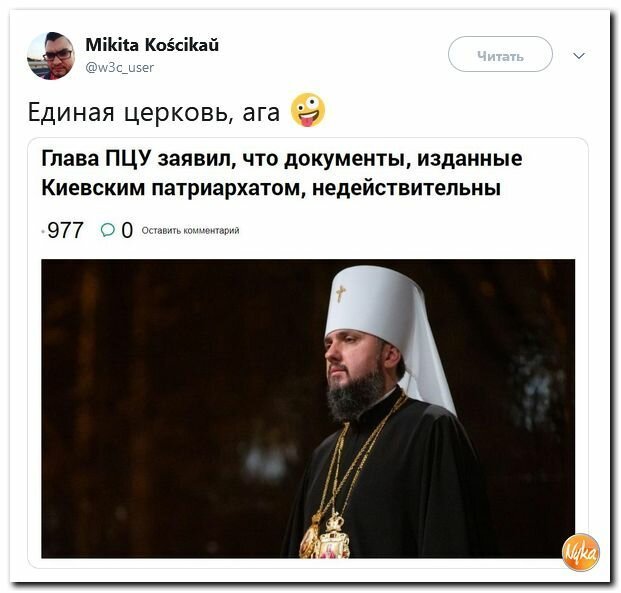Click the small dot before 977
The width and height of the screenshot is (621, 593).
pos(43,232)
